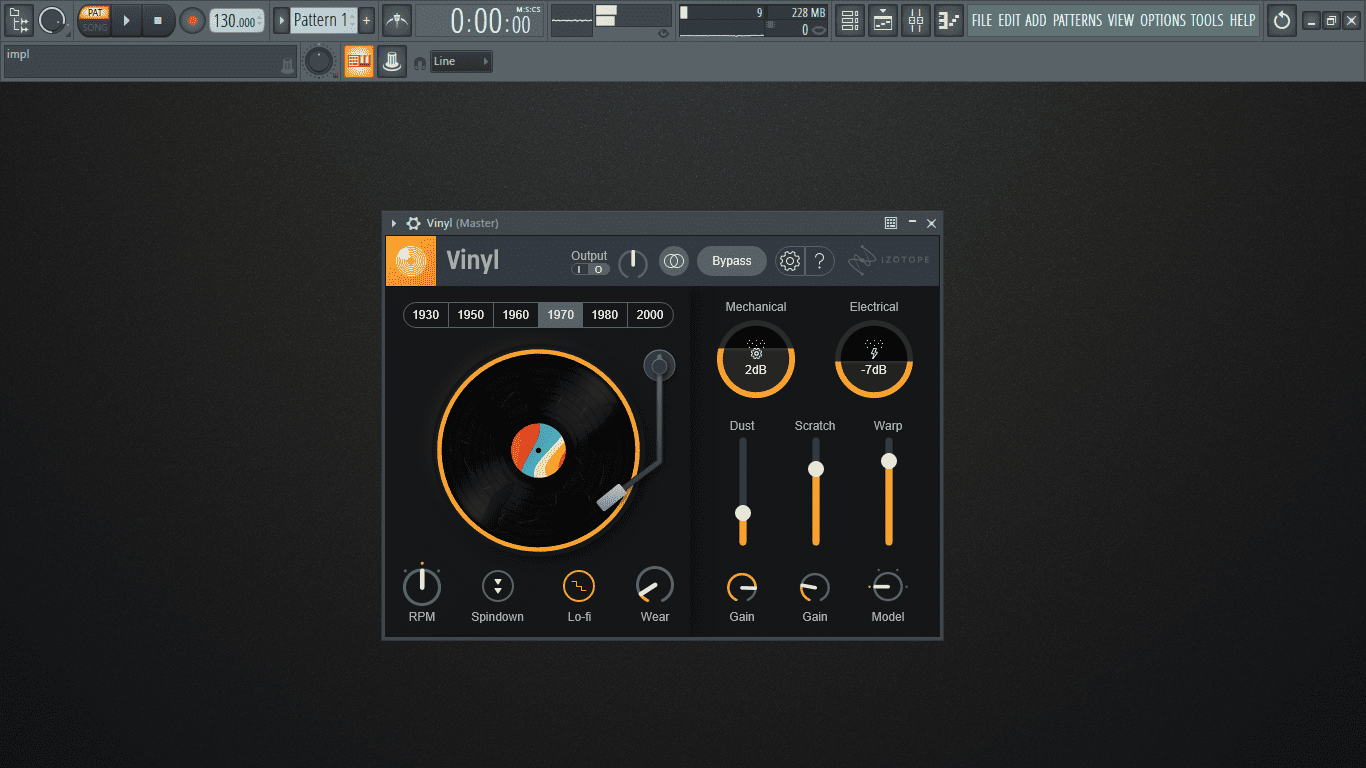
Task: Click the Wear knob
Action: click(655, 586)
